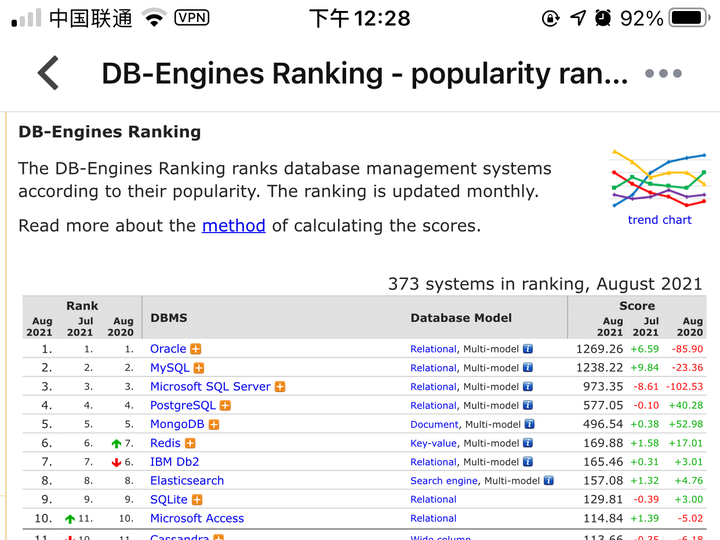This screenshot has height=540, width=720.
Task: Click MySQL's score 1238.22
Action: [x=599, y=368]
